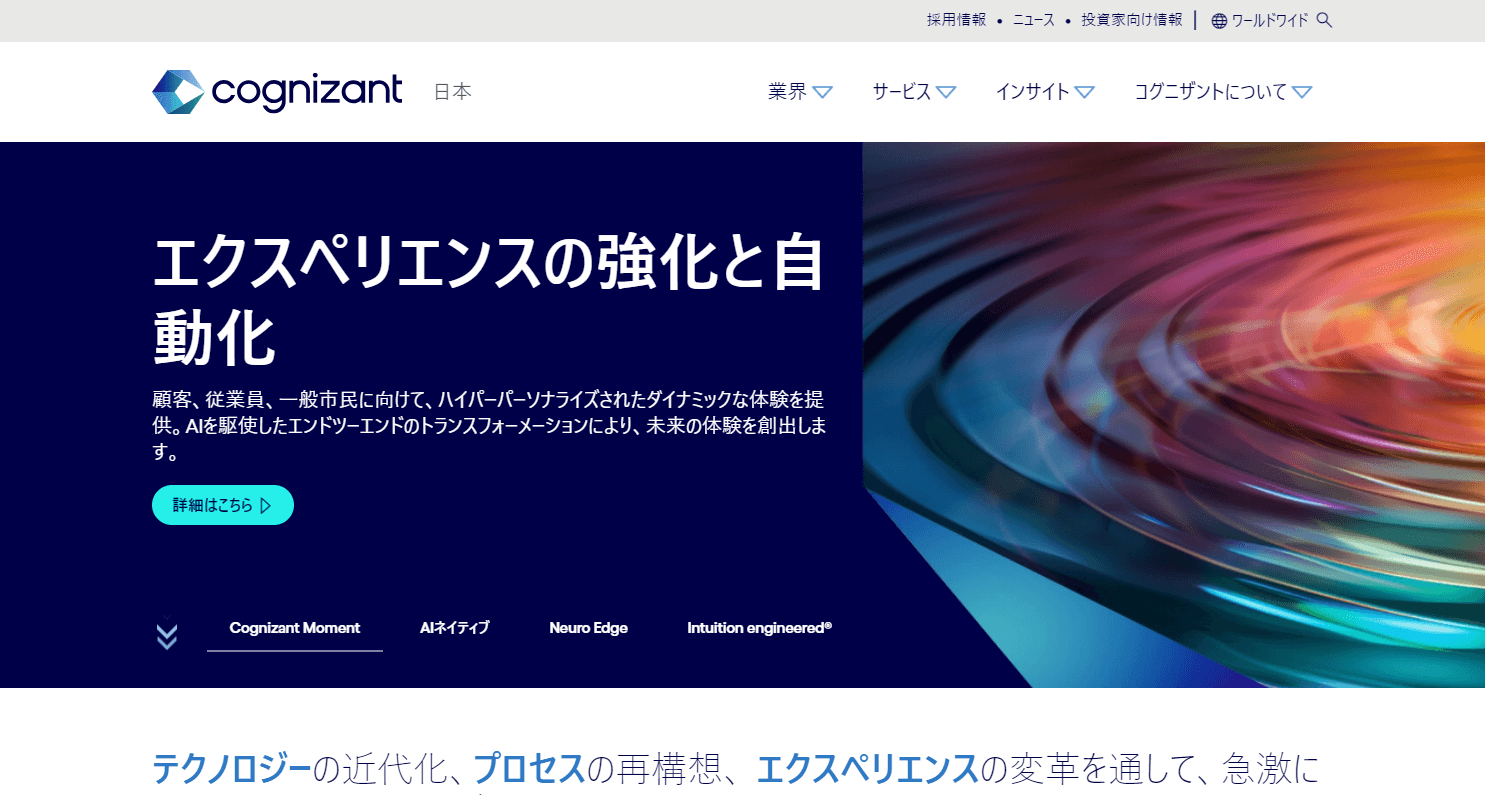This screenshot has width=1485, height=795.
Task: Select the Intuition engineered® option
Action: pyautogui.click(x=759, y=628)
